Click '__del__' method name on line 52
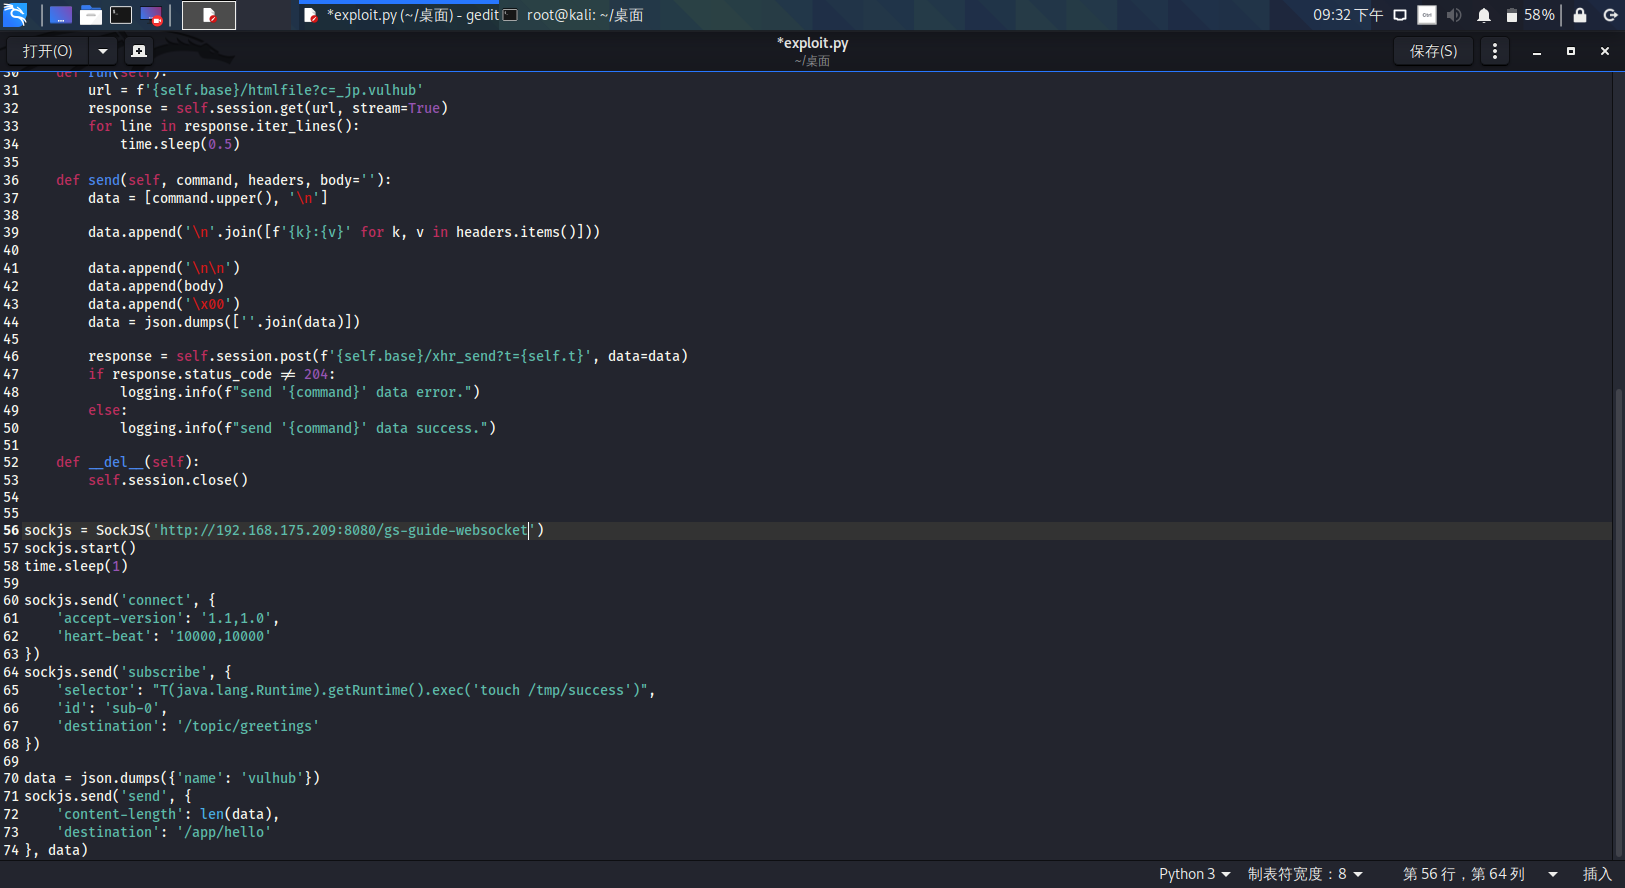Screen dimensions: 1625x888 click(116, 462)
